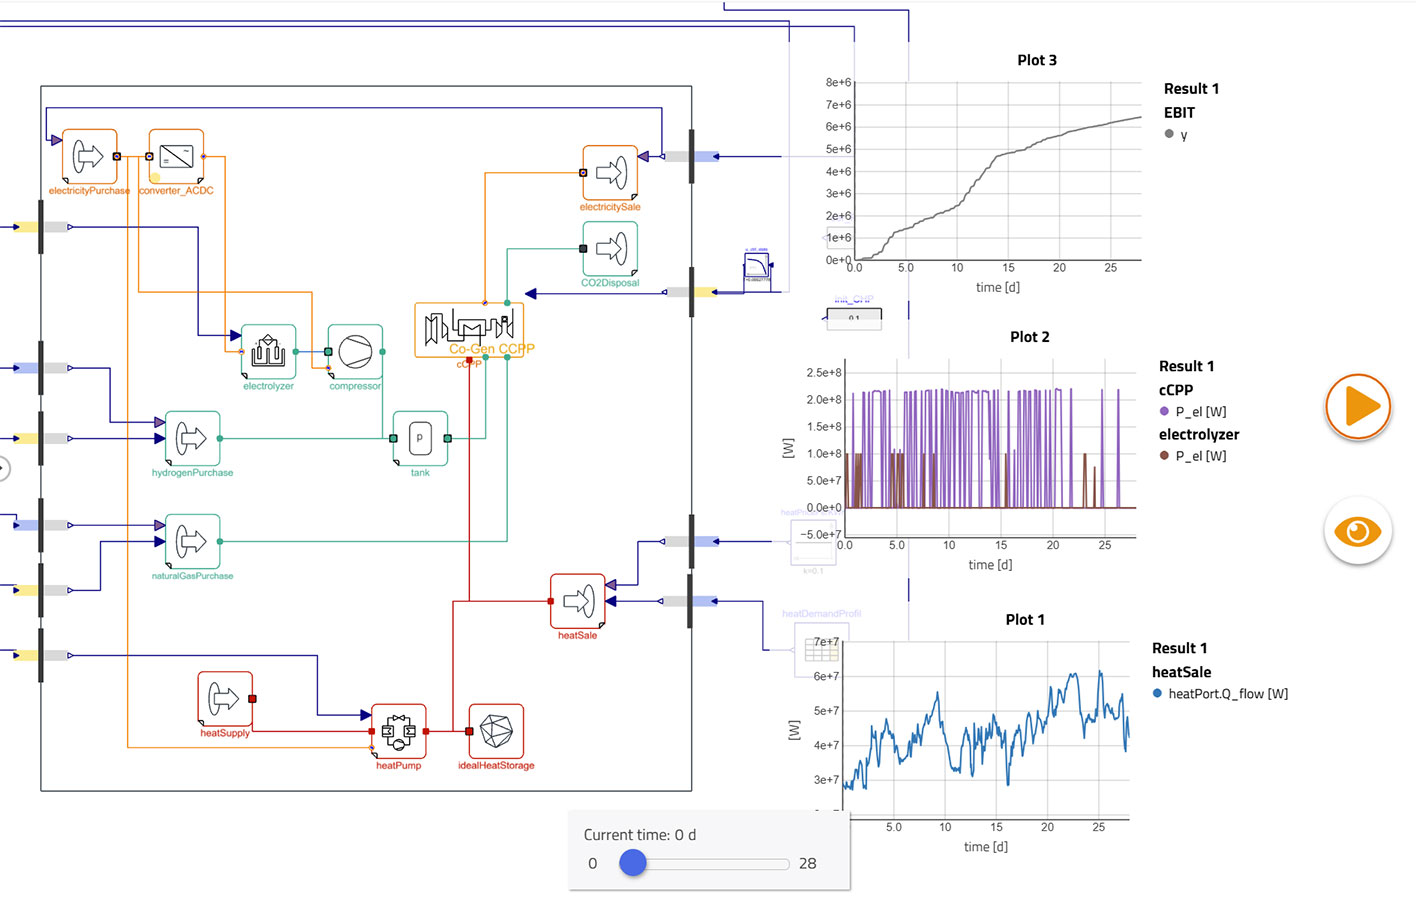
Task: Toggle the heatPort.Q_flow legend marker
Action: click(x=1156, y=693)
